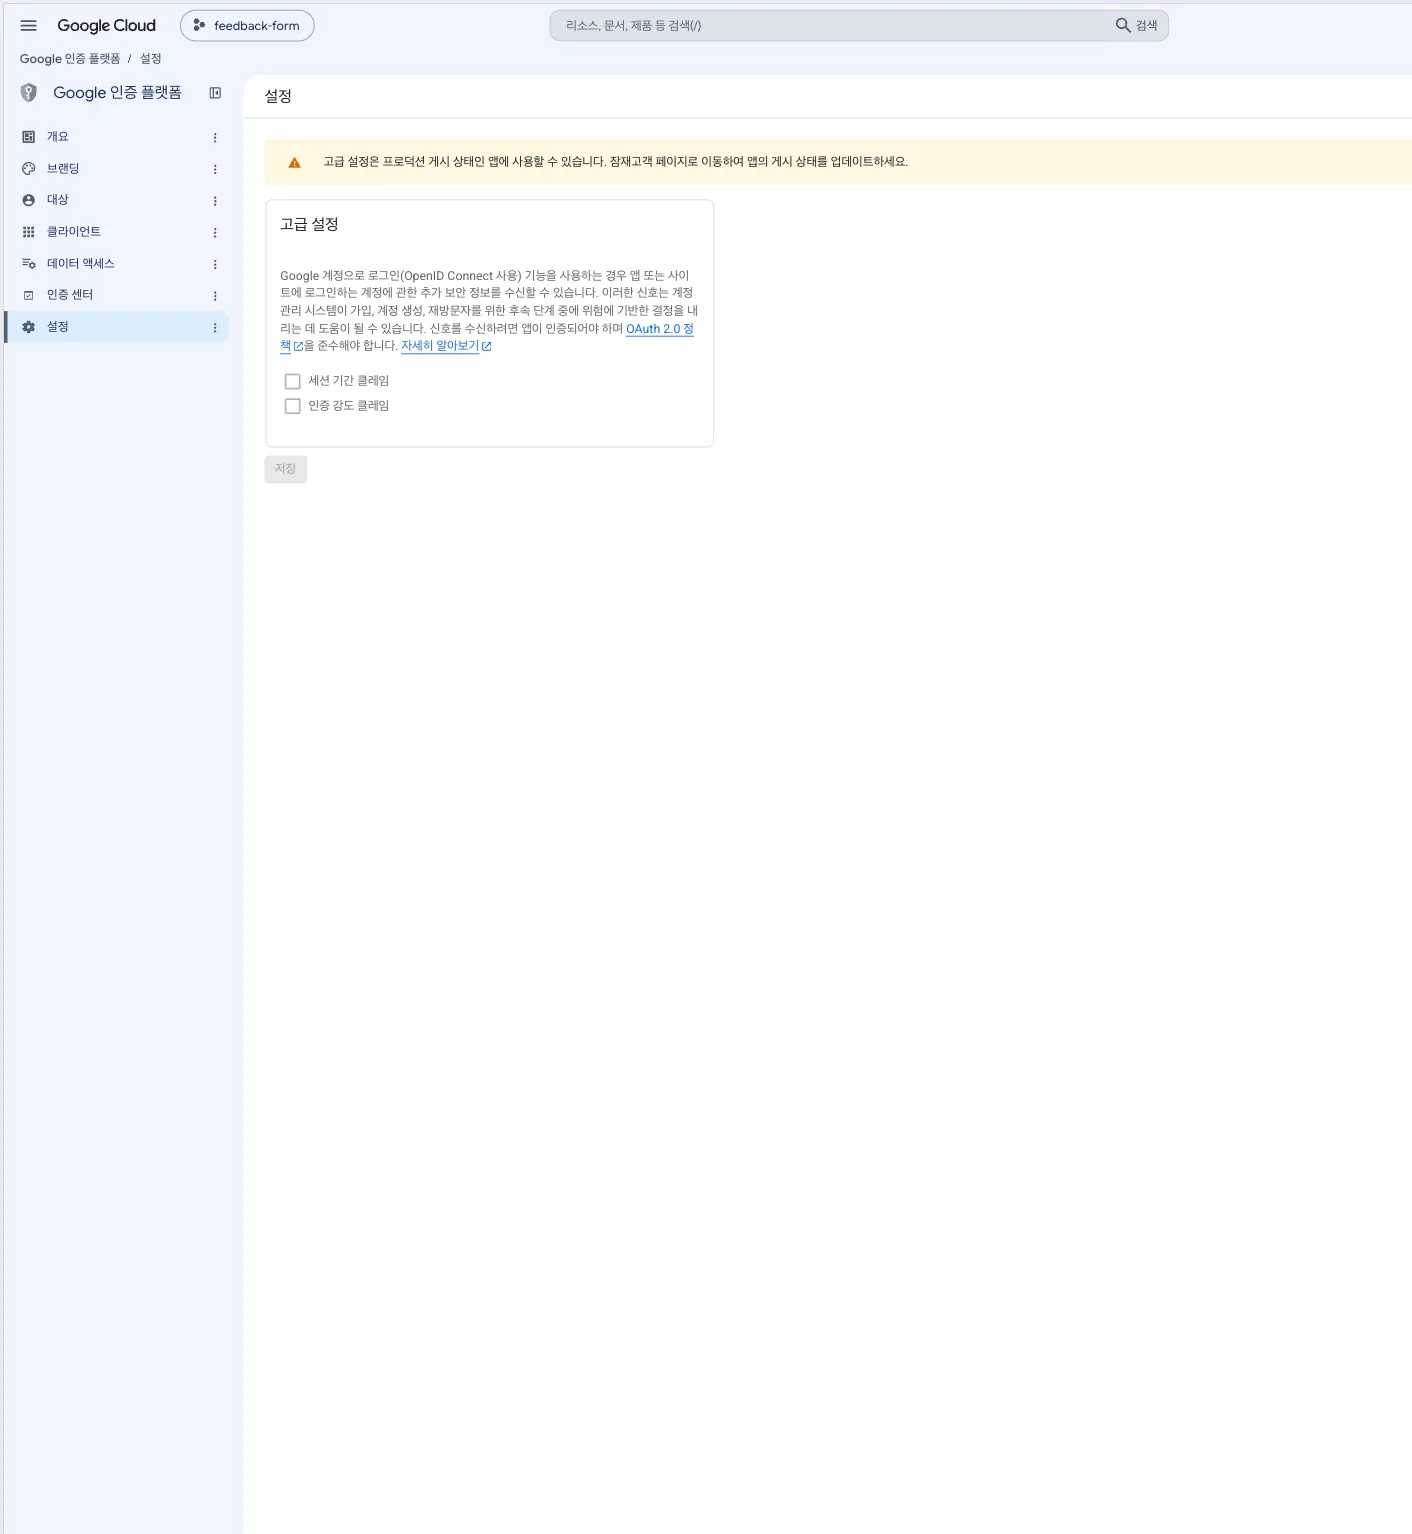Click the 고급 설정 card heading
The width and height of the screenshot is (1412, 1534).
(x=309, y=224)
